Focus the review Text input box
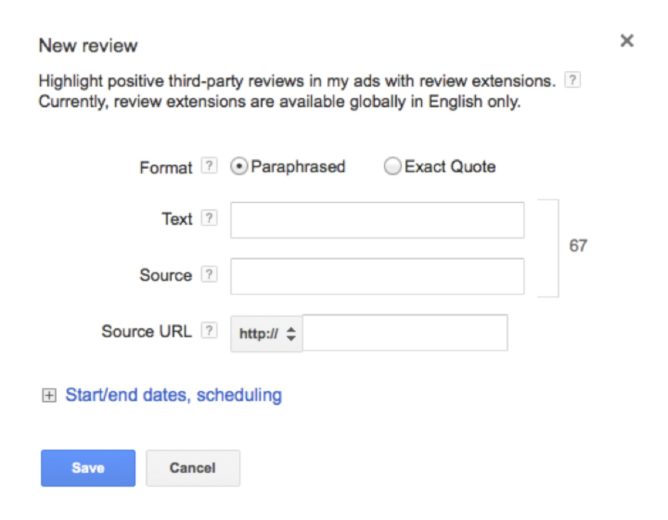668x520 pixels. [377, 220]
